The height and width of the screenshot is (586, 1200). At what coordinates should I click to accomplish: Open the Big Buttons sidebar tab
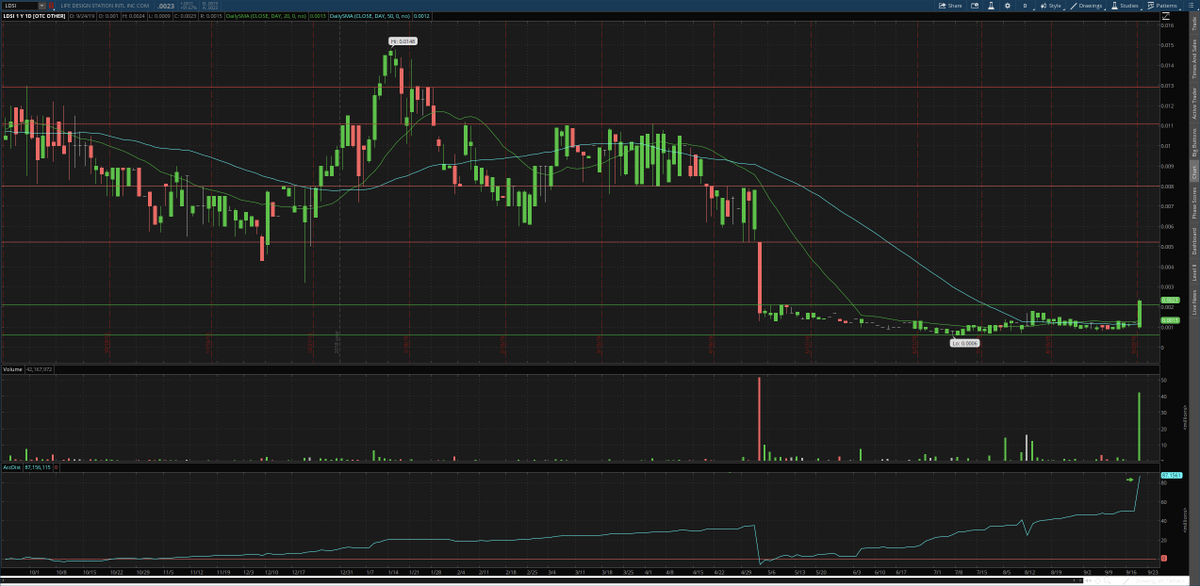coord(1194,144)
